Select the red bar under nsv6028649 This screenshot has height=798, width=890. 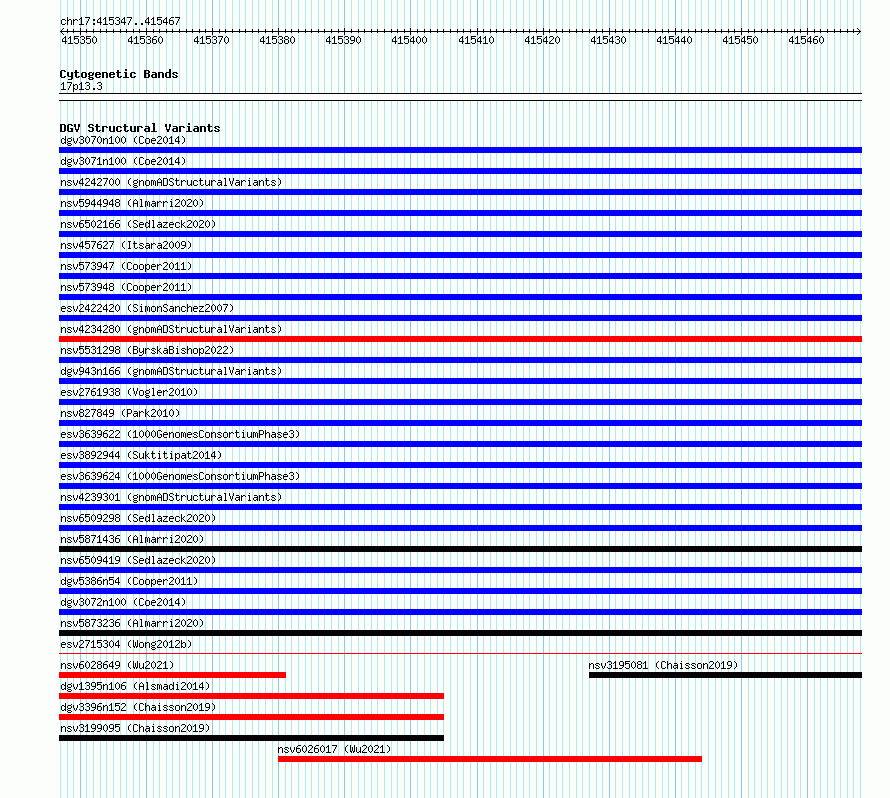click(x=173, y=675)
